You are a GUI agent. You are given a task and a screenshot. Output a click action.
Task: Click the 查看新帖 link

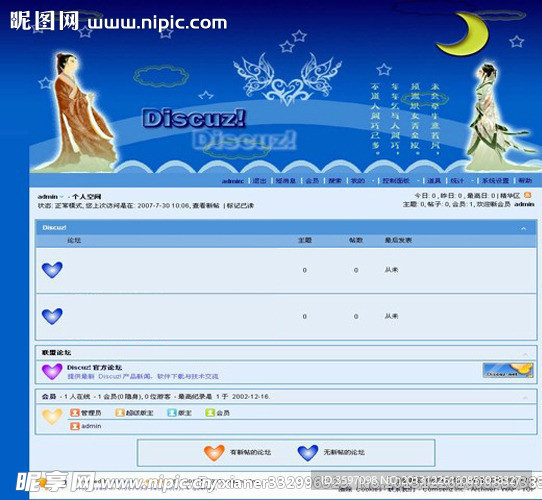(x=206, y=206)
